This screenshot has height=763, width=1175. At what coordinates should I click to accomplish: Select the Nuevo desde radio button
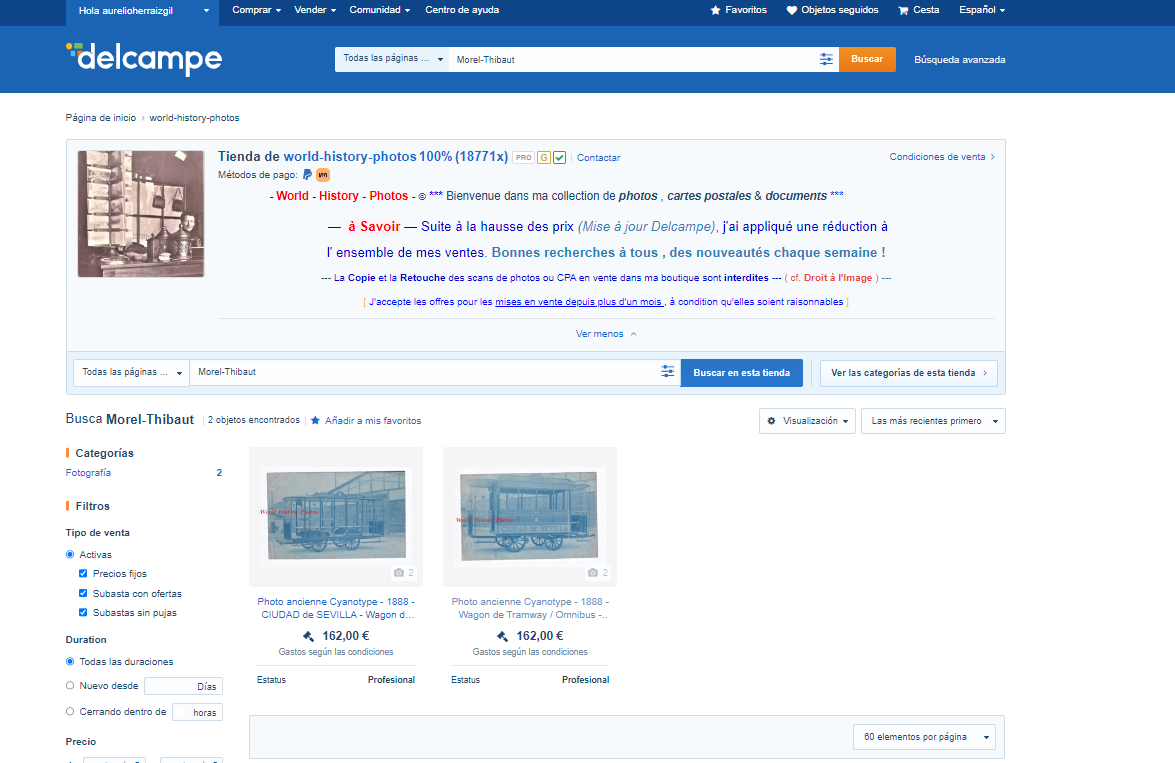[x=70, y=685]
